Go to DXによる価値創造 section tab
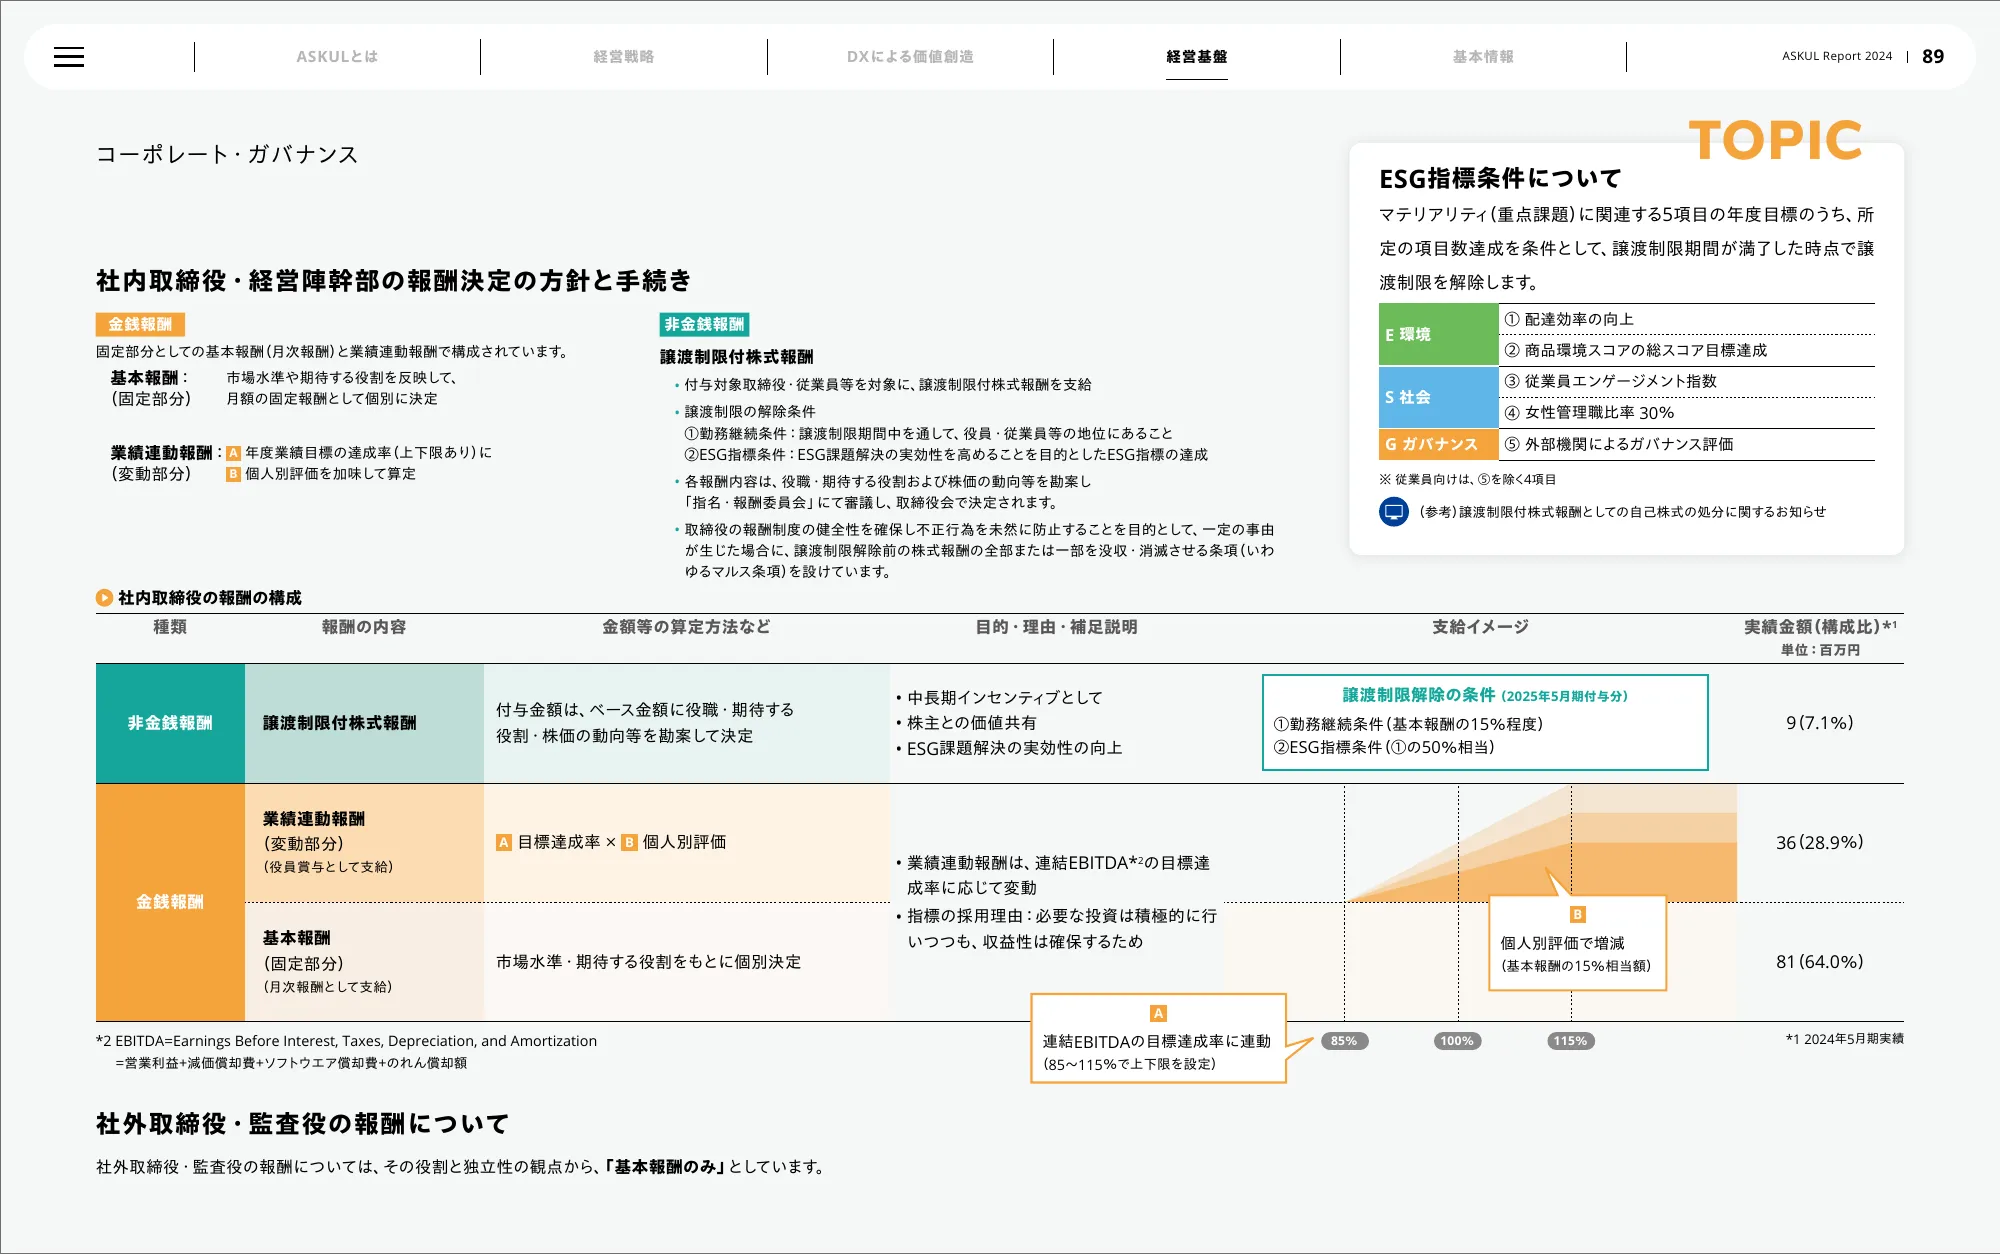2000x1254 pixels. 910,57
